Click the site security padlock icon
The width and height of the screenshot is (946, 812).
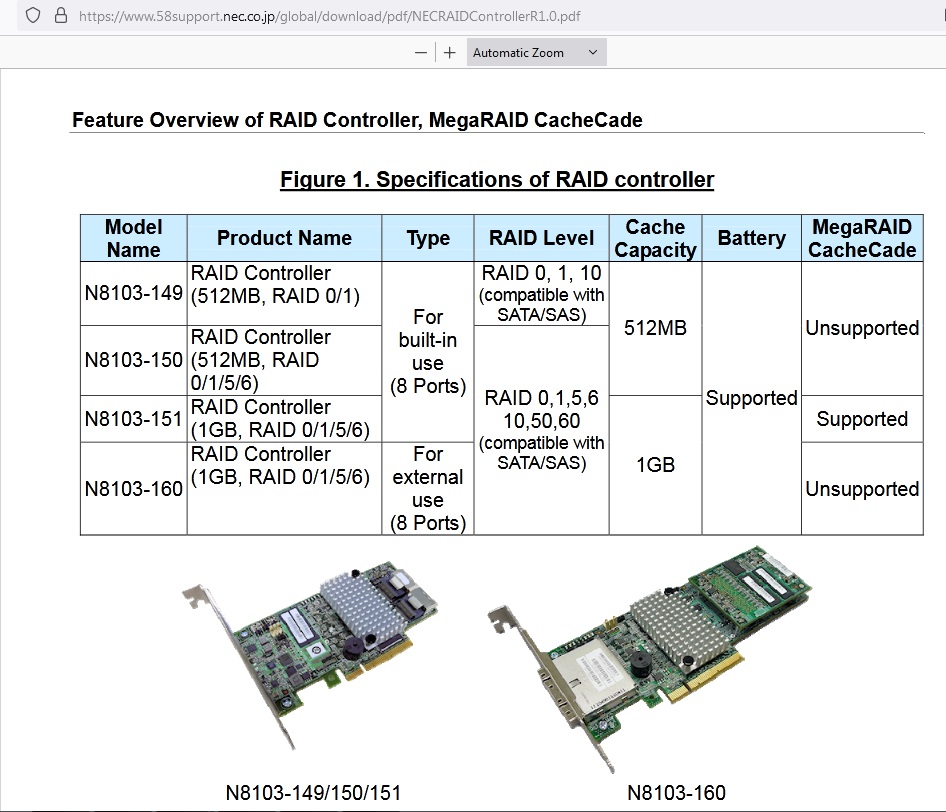[x=61, y=16]
